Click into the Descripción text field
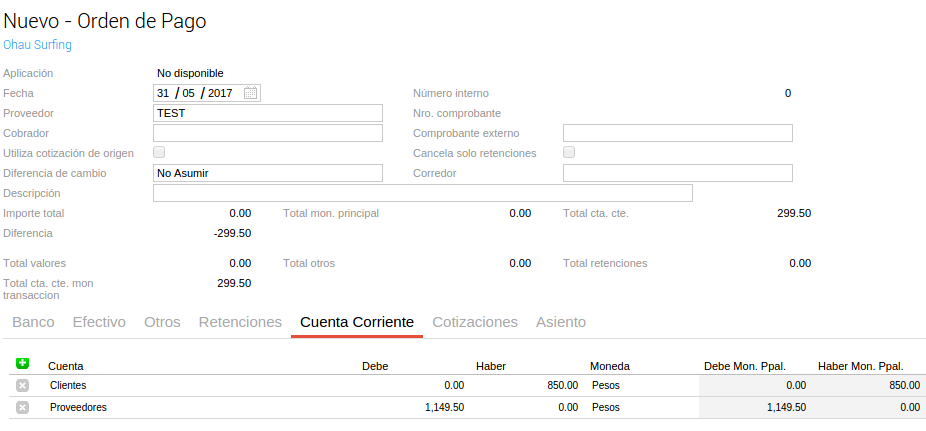 (x=422, y=193)
